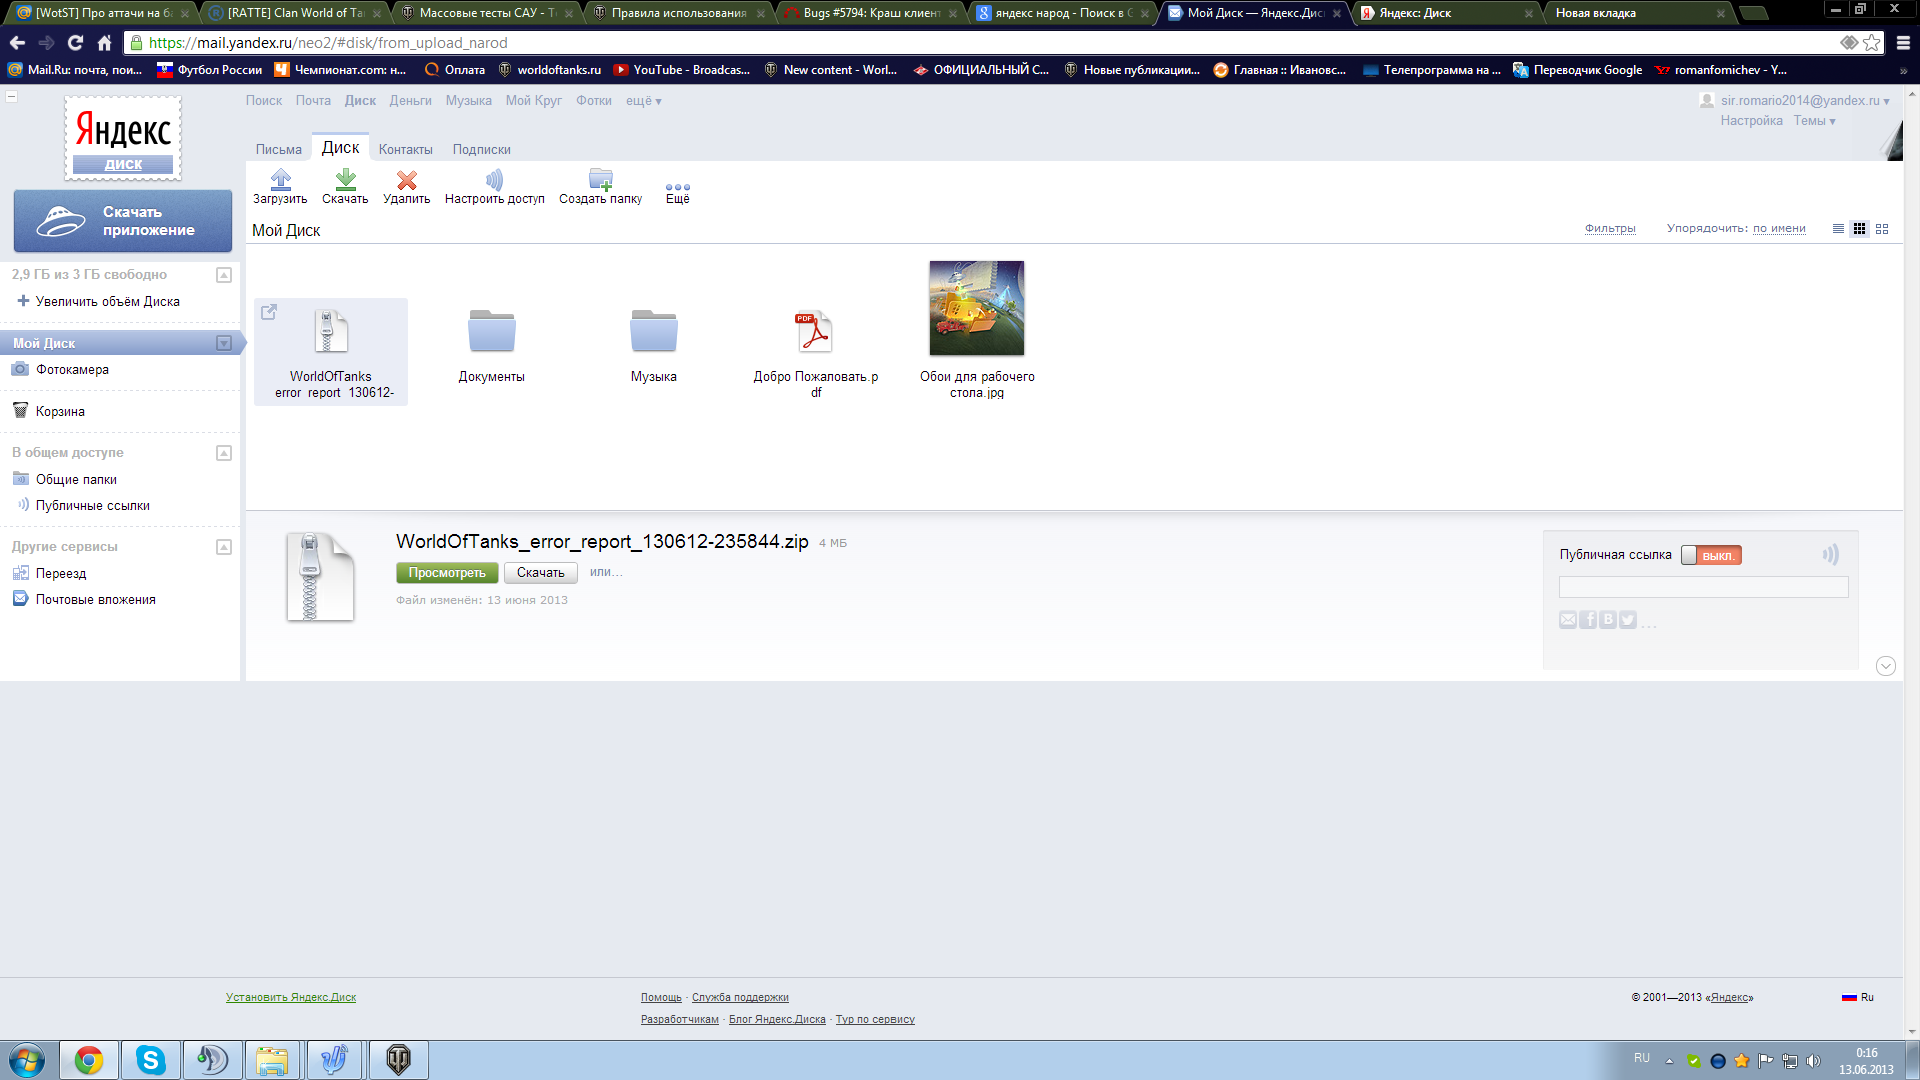The height and width of the screenshot is (1080, 1920).
Task: Click the Фильтры link
Action: (x=1610, y=229)
